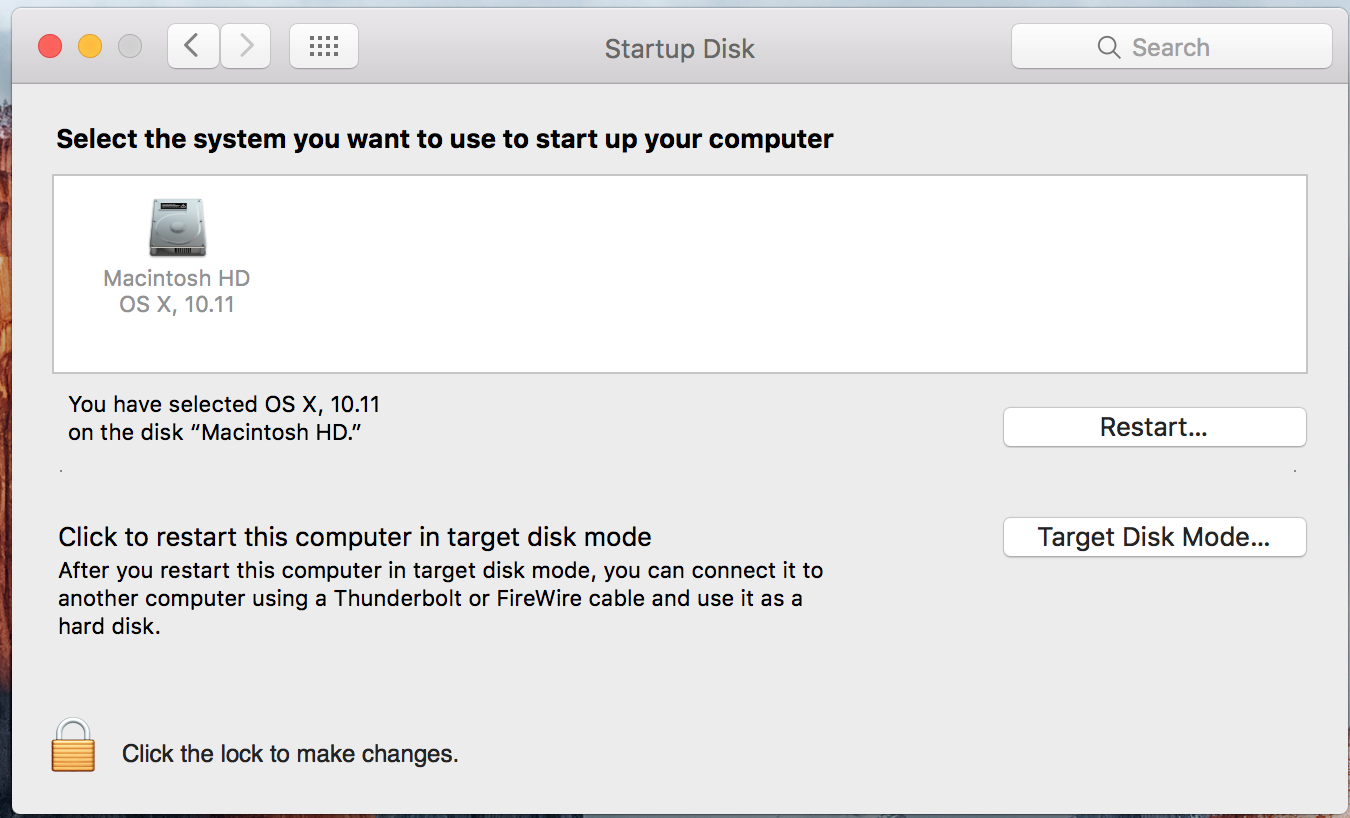Click the "OS X, 10.11" version label
The width and height of the screenshot is (1350, 818).
[177, 304]
